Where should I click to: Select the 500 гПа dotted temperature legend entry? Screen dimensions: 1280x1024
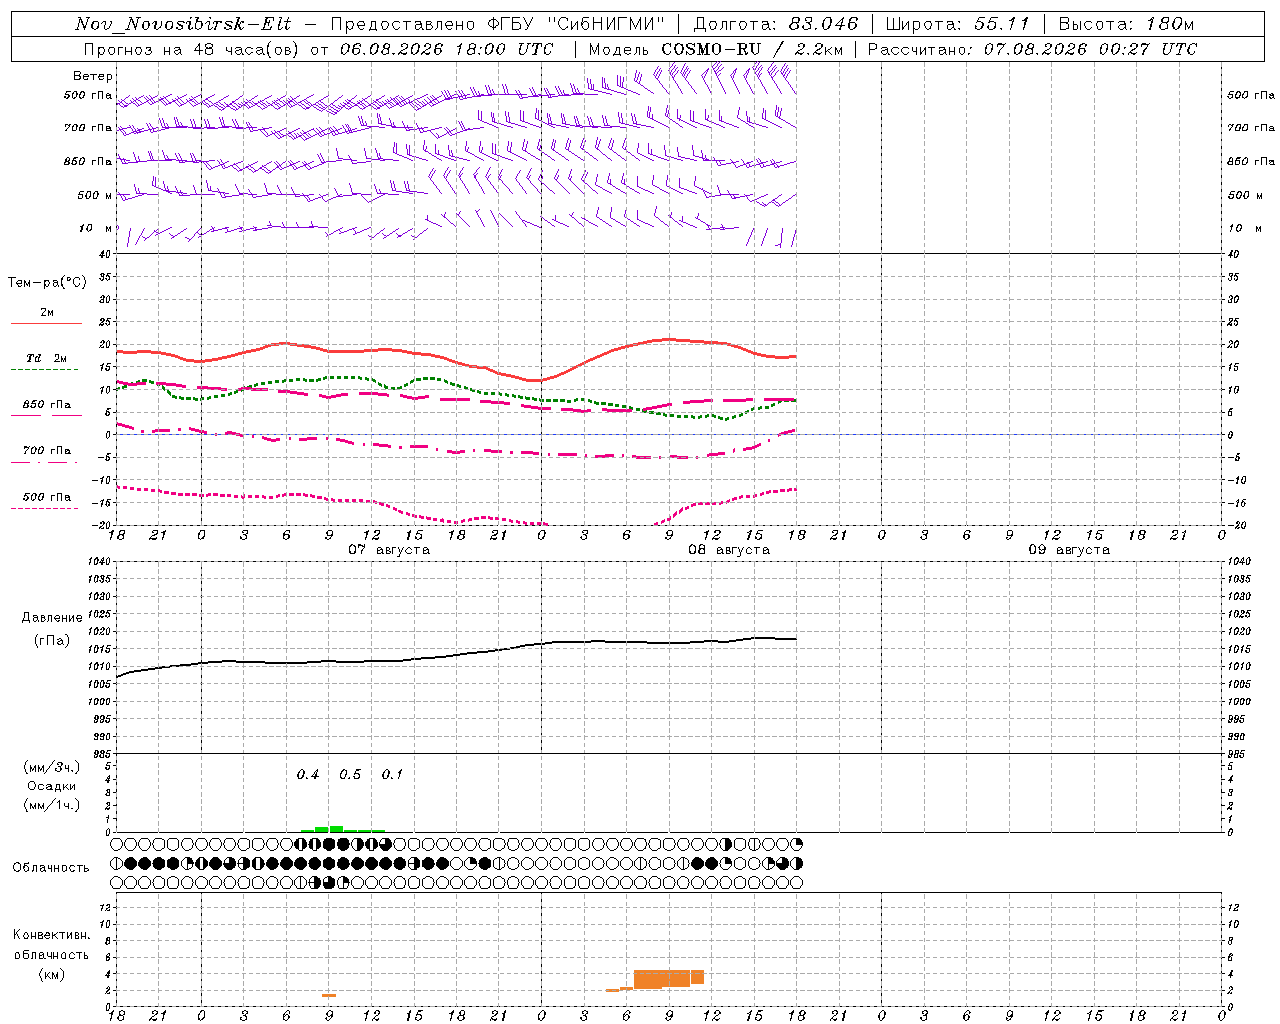click(46, 501)
